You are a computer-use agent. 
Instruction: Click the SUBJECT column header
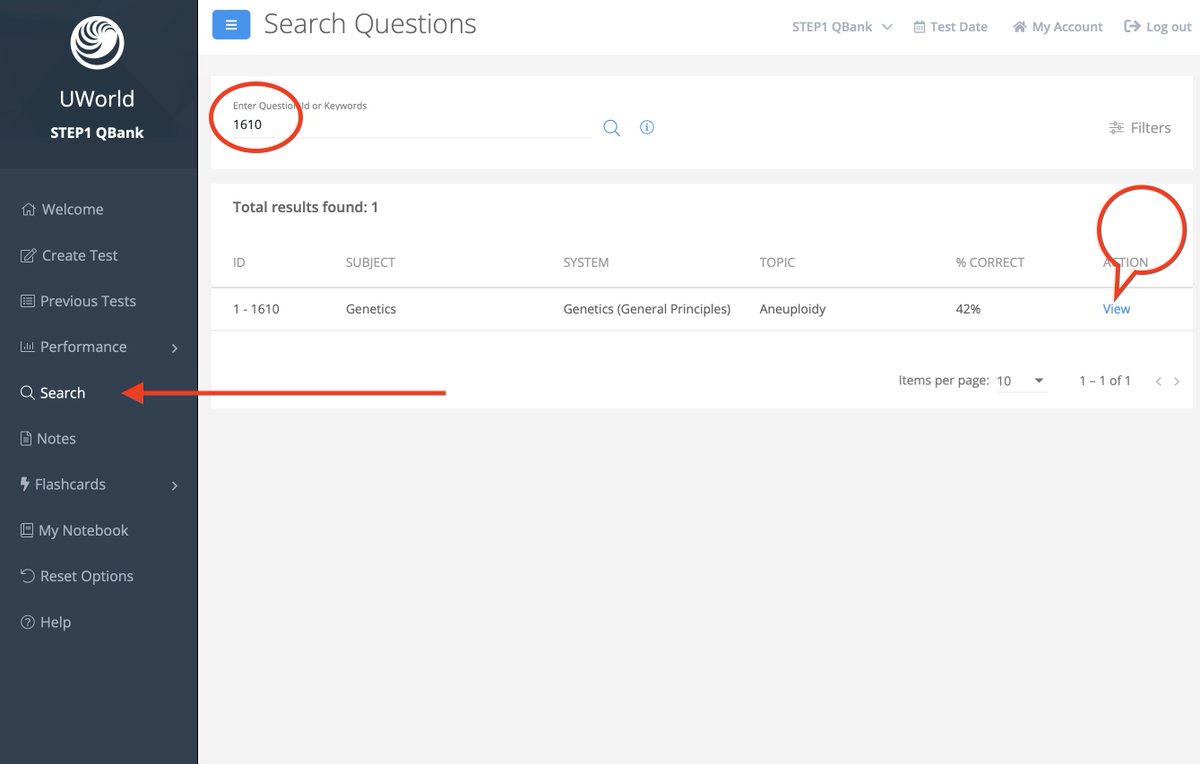click(x=370, y=262)
